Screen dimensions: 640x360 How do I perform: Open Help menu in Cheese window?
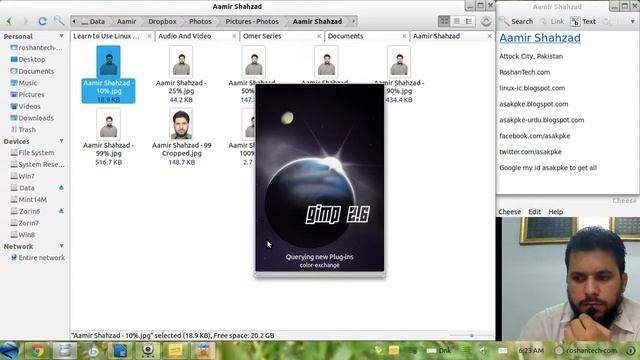(556, 212)
